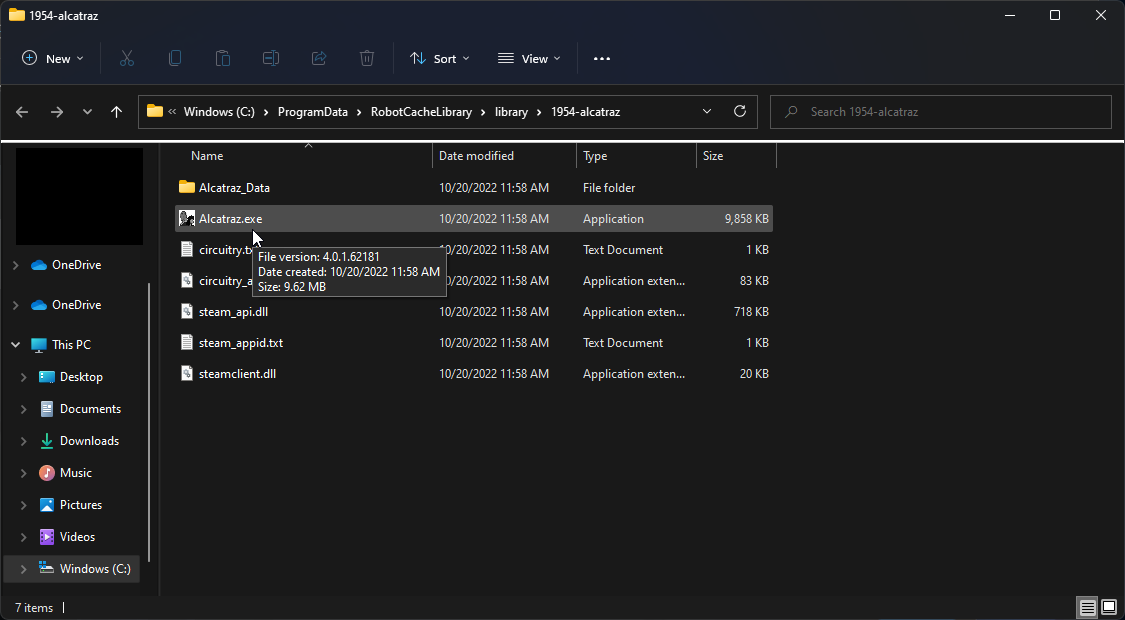The width and height of the screenshot is (1125, 620).
Task: Select Desktop in the navigation pane
Action: [x=81, y=377]
